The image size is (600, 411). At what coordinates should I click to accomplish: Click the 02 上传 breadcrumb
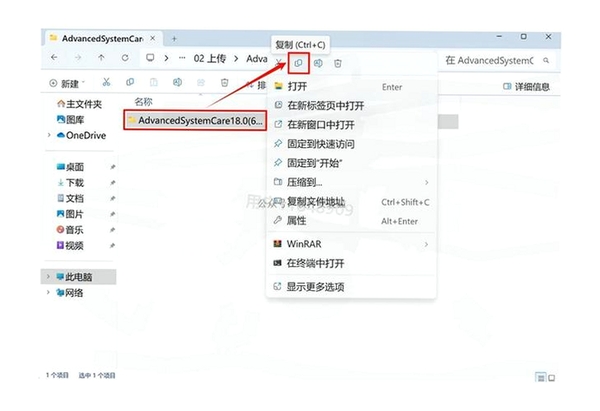(x=210, y=59)
